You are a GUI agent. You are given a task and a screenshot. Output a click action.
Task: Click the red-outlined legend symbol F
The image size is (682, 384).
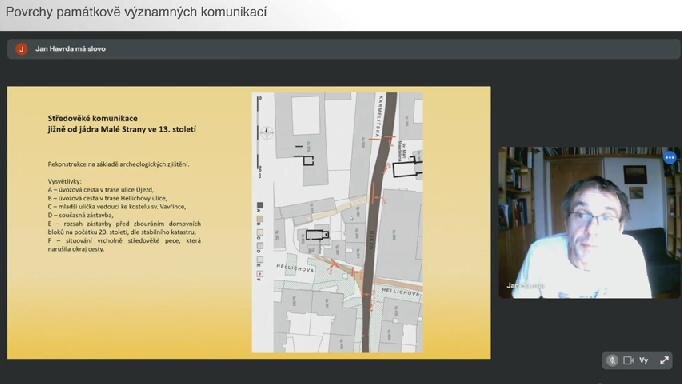(260, 274)
